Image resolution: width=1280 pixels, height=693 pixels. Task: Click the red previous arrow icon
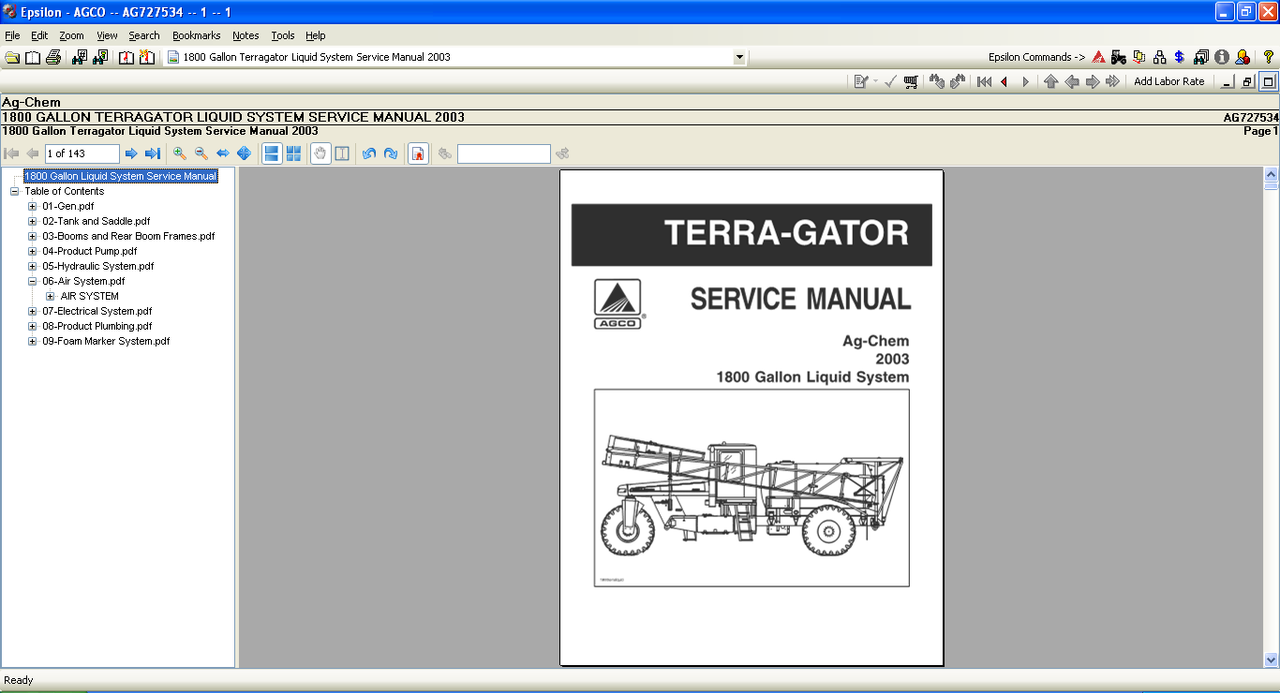click(1004, 81)
